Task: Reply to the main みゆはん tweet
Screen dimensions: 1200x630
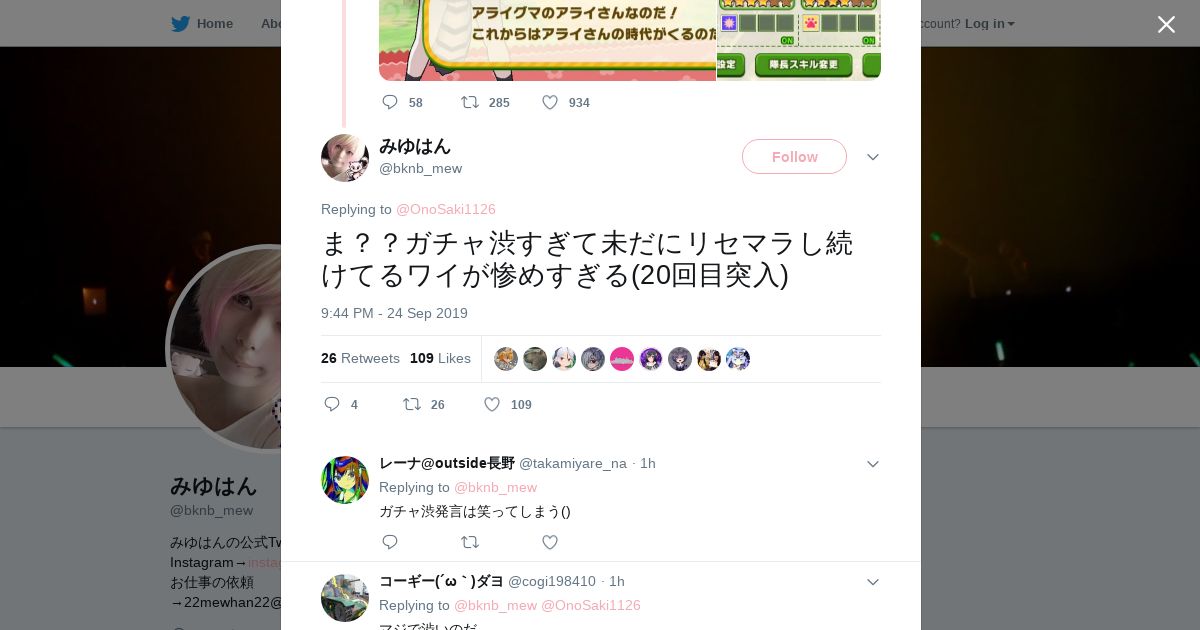Action: click(340, 404)
